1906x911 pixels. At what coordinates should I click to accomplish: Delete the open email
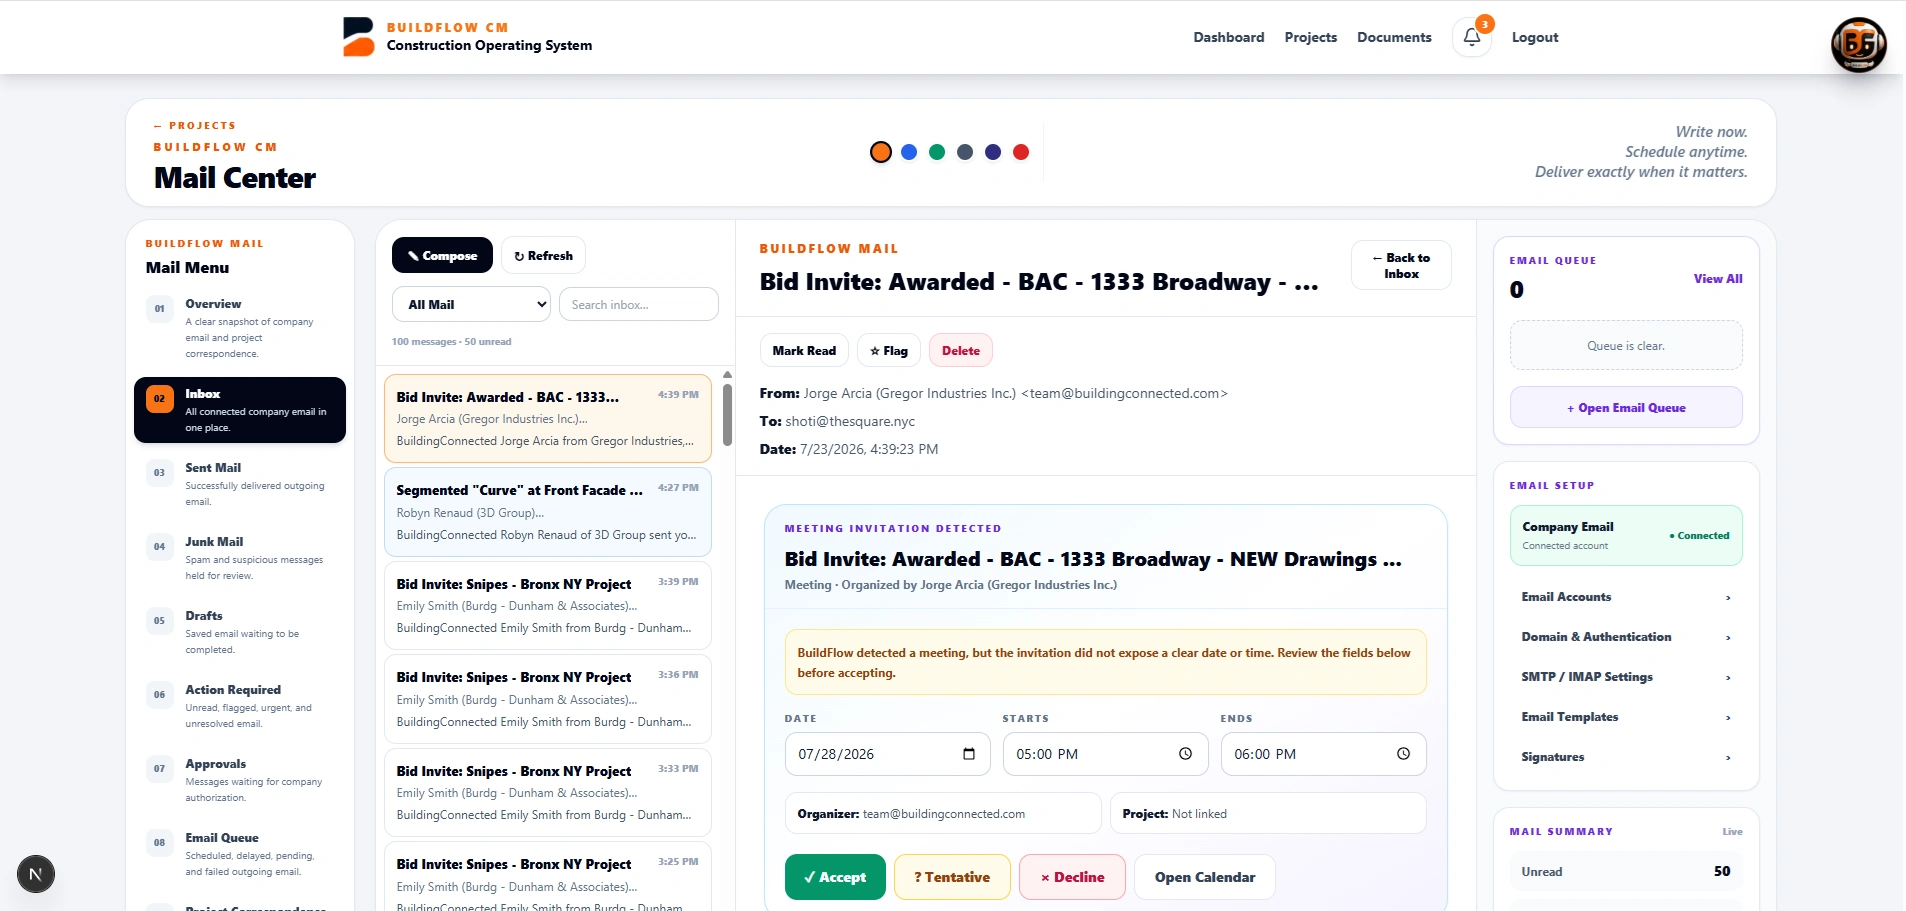tap(961, 351)
